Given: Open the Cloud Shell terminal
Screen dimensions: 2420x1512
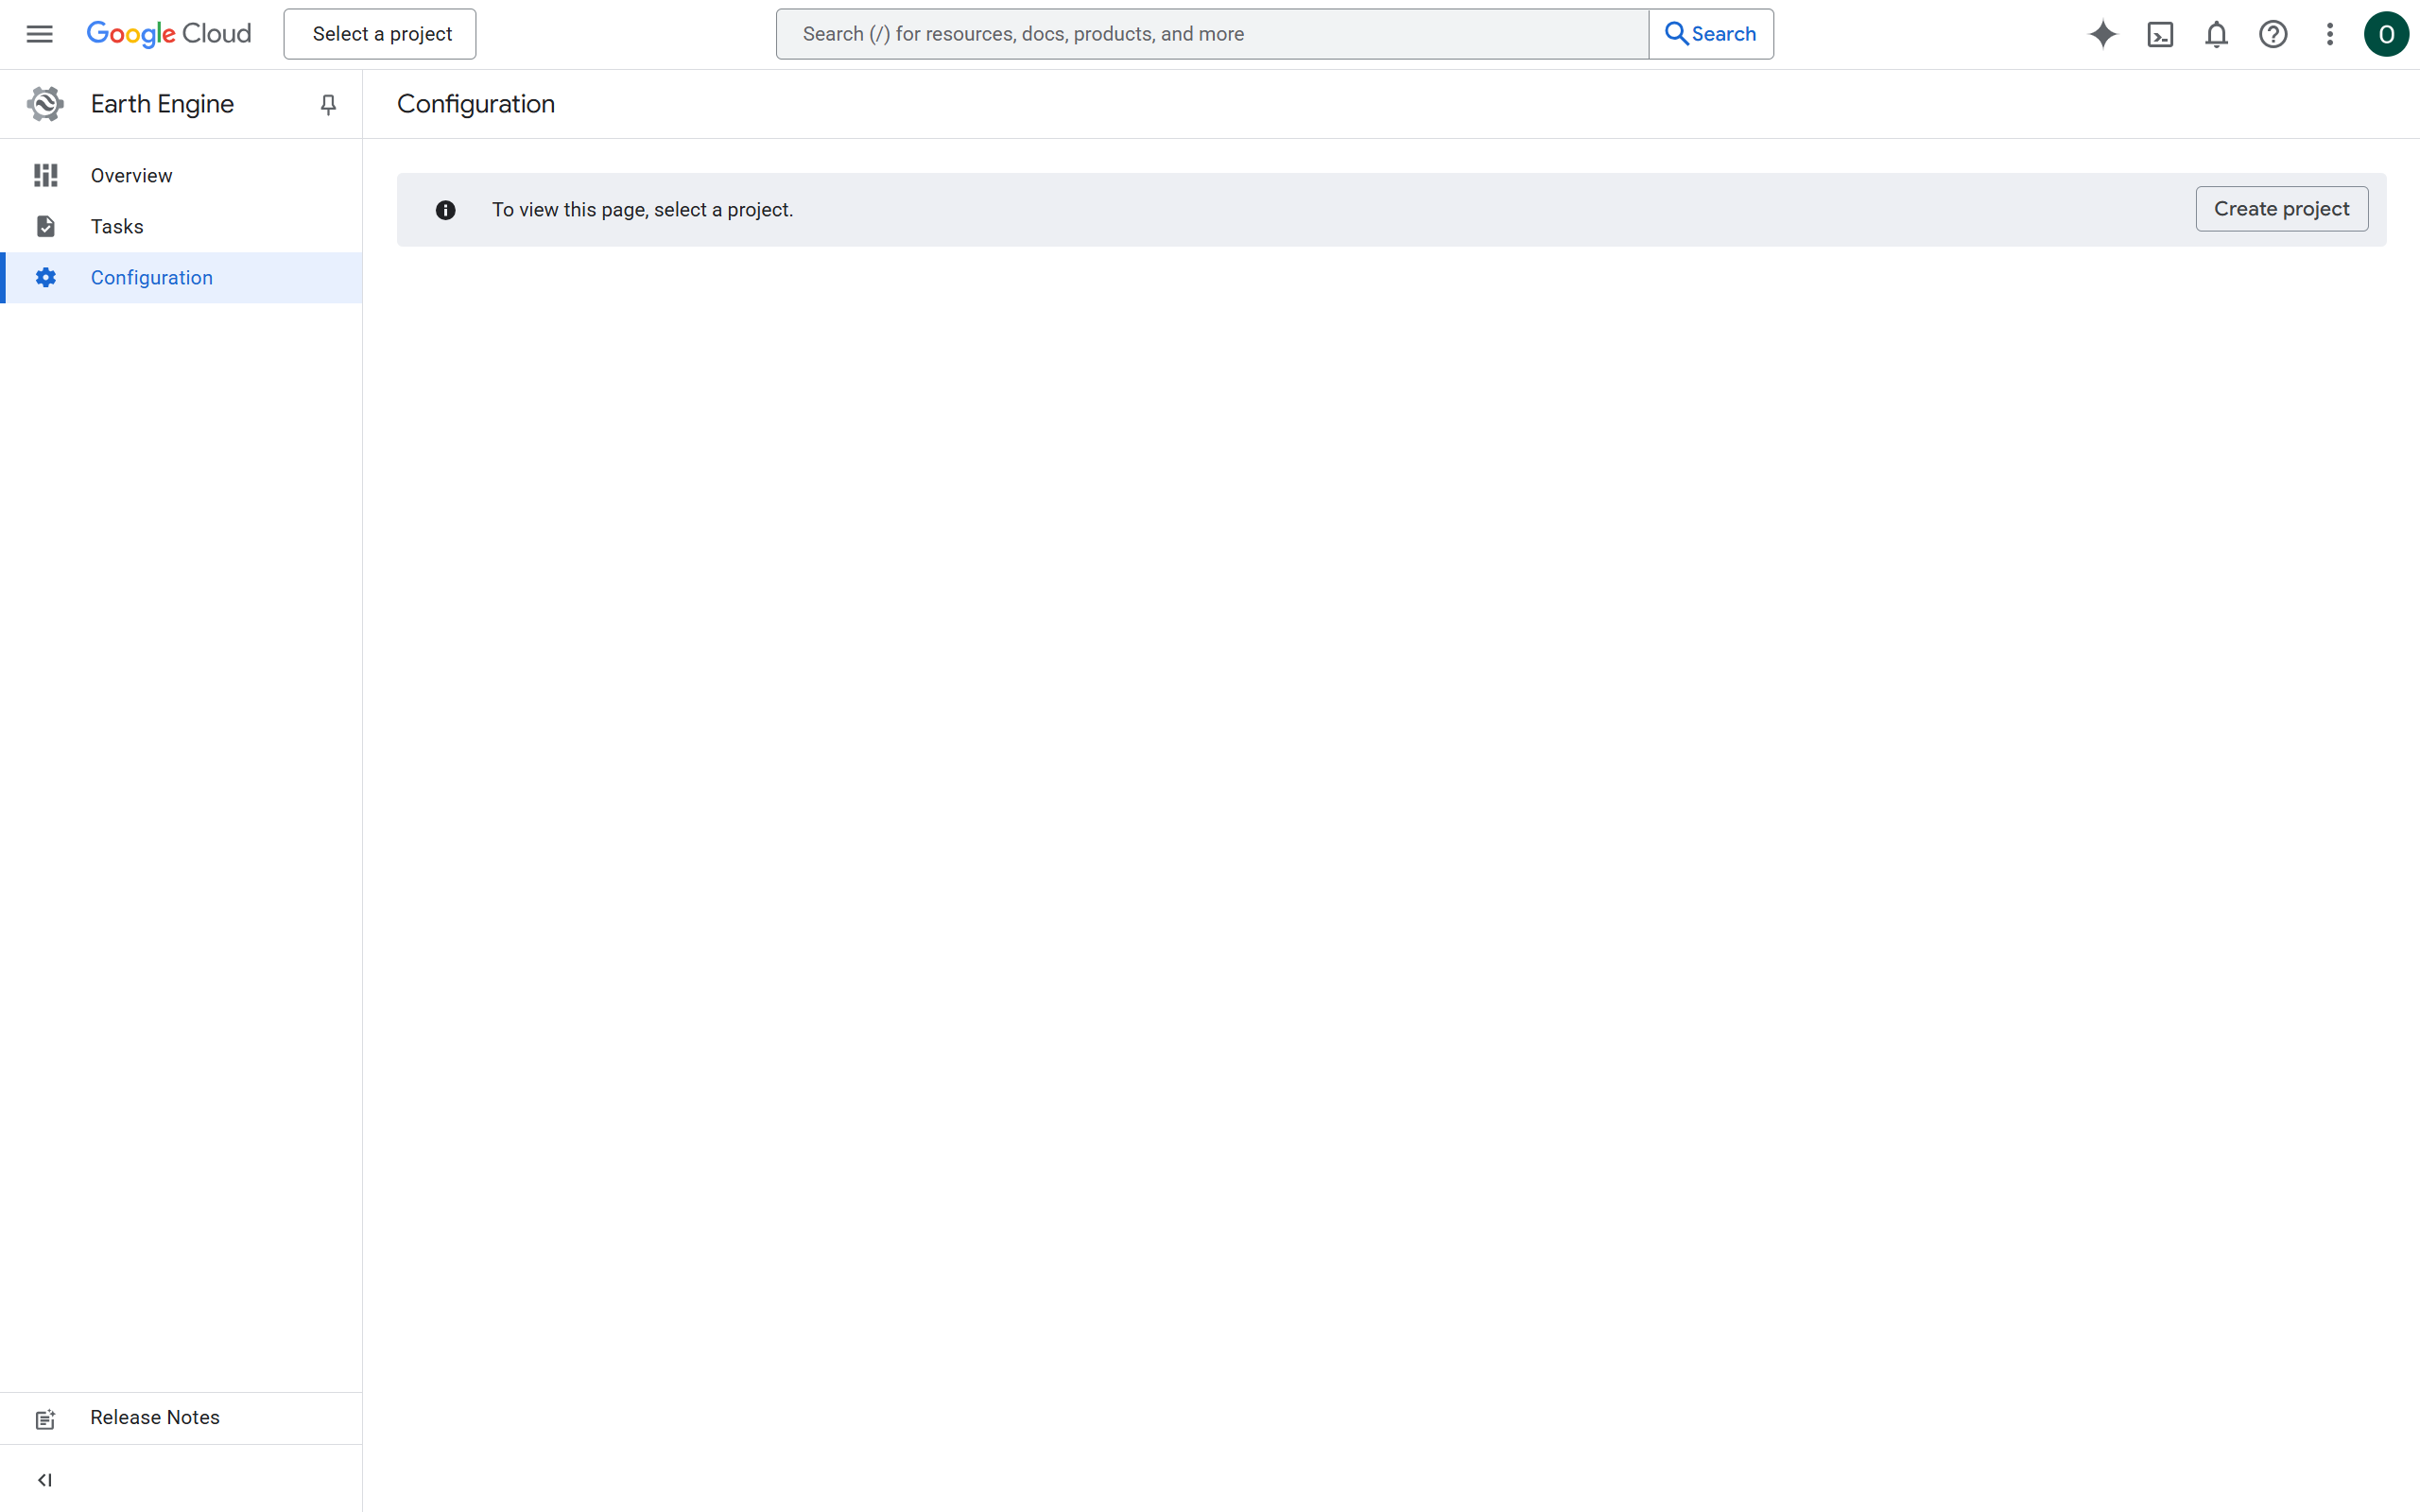Looking at the screenshot, I should tap(2160, 34).
